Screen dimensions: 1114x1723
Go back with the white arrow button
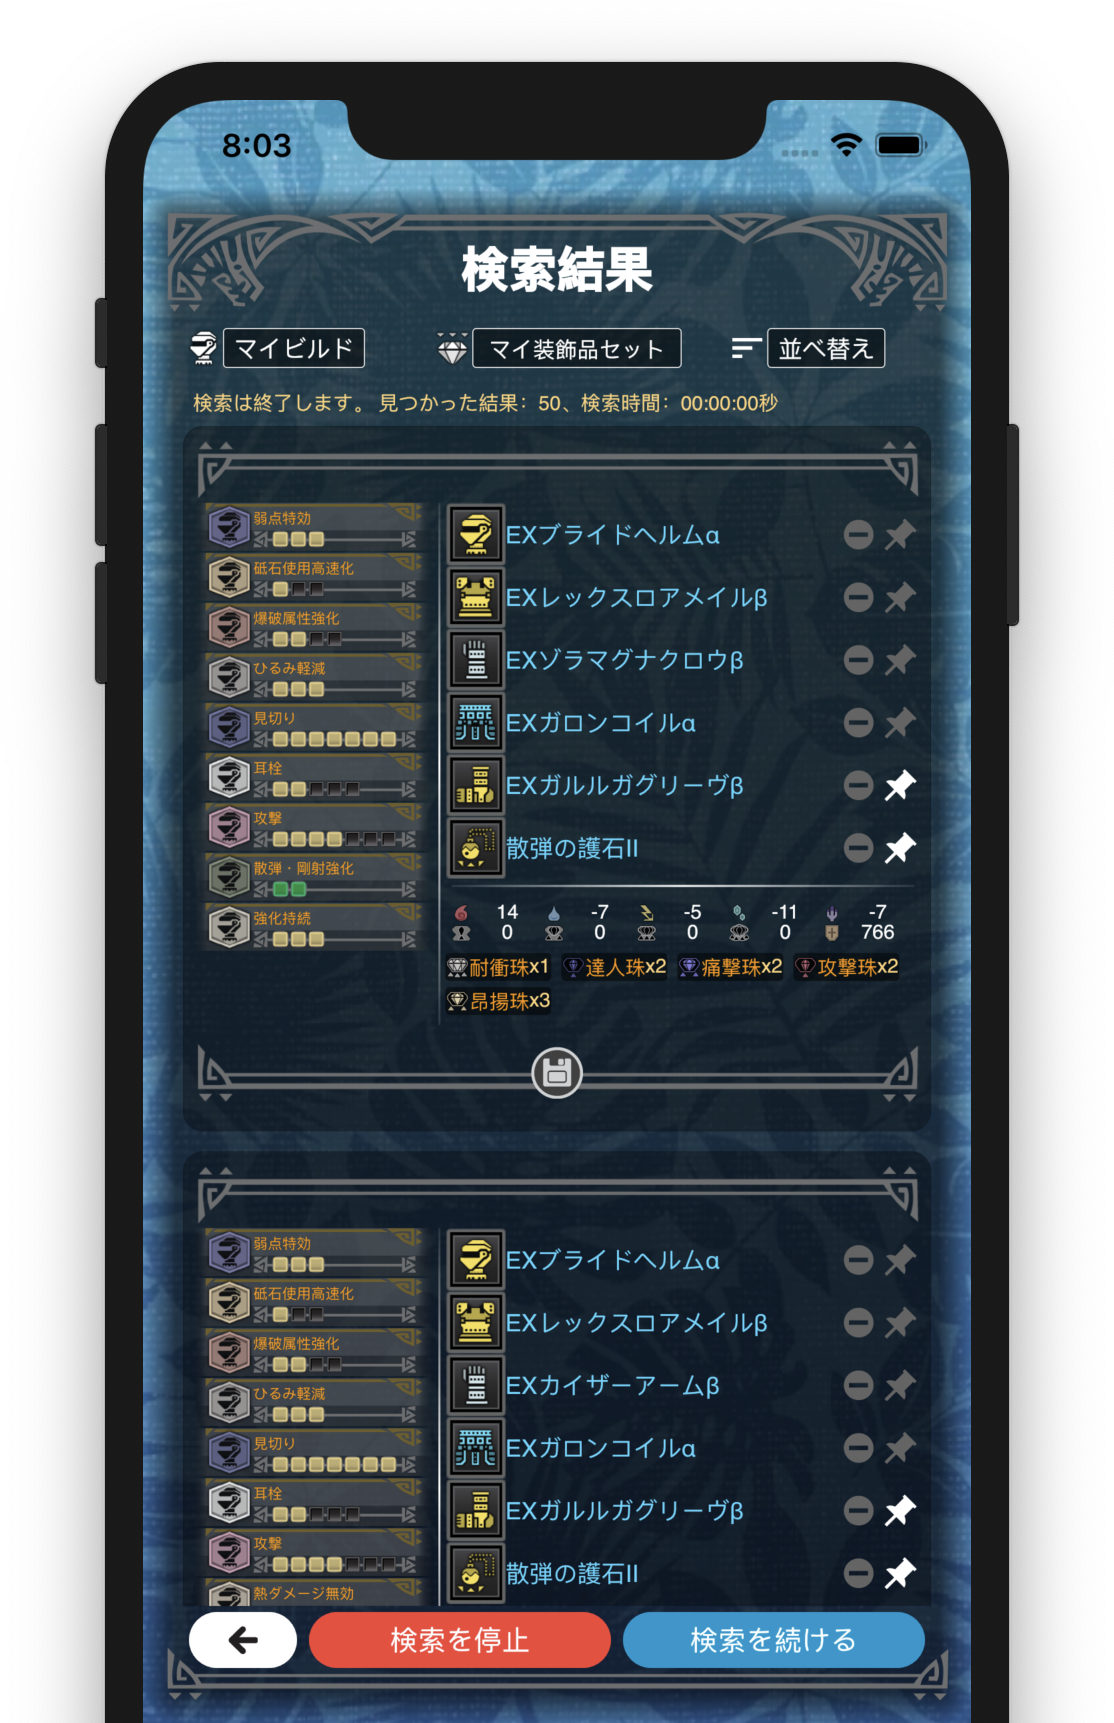coord(243,1640)
